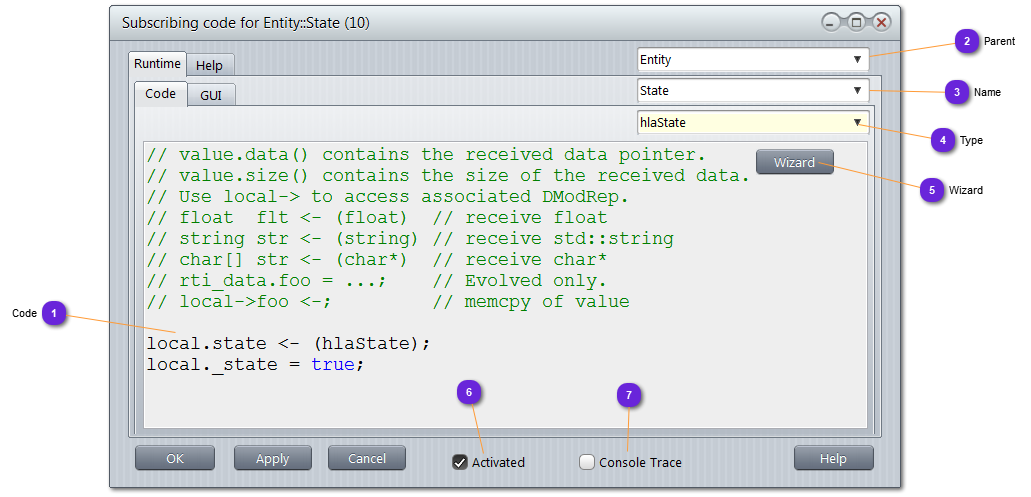Switch to the GUI sub-tab

(x=211, y=96)
